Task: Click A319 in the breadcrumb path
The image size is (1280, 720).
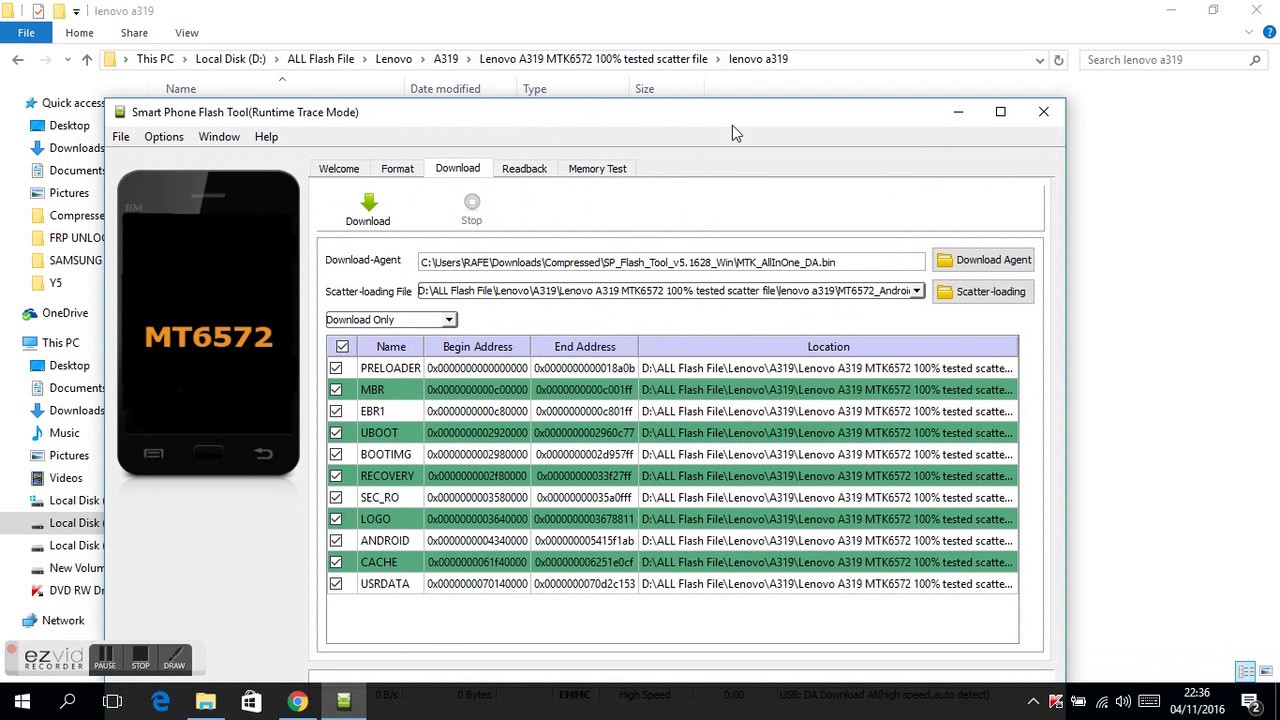Action: 446,59
